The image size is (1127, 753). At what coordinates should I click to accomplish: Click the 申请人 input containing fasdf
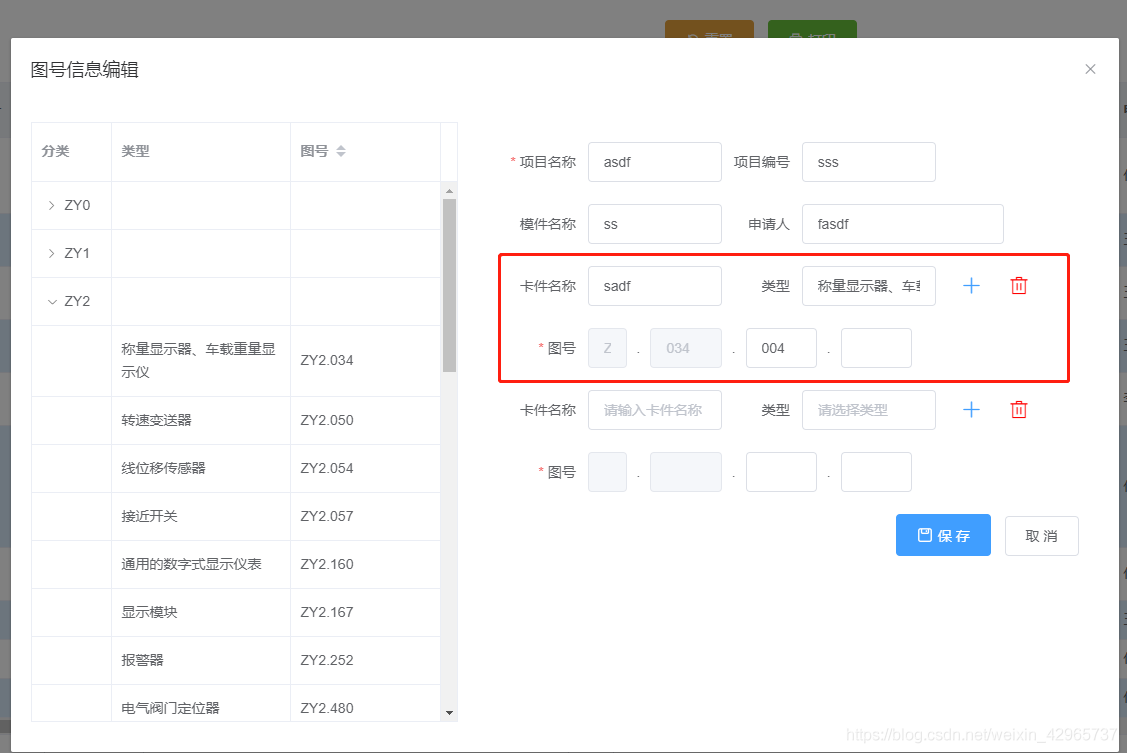[901, 223]
